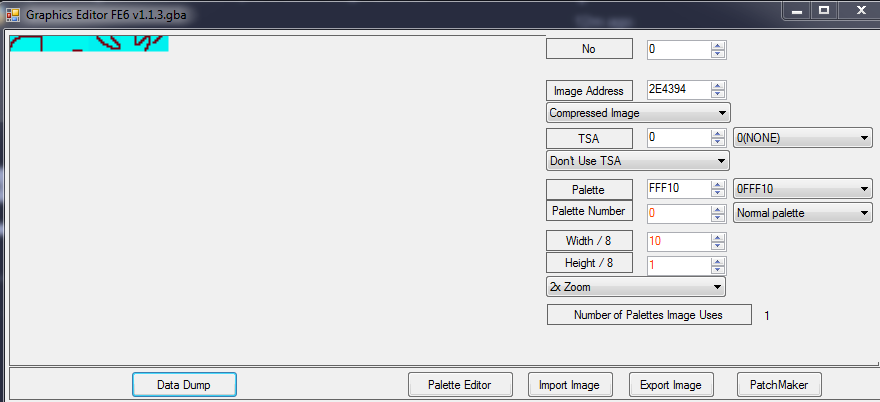This screenshot has height=402, width=880.
Task: Click the Image Address input field
Action: pyautogui.click(x=678, y=90)
